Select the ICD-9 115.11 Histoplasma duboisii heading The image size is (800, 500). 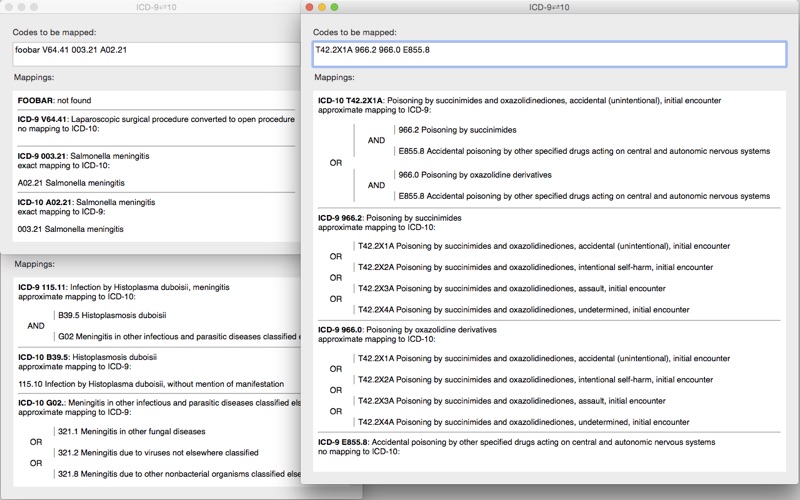(124, 288)
